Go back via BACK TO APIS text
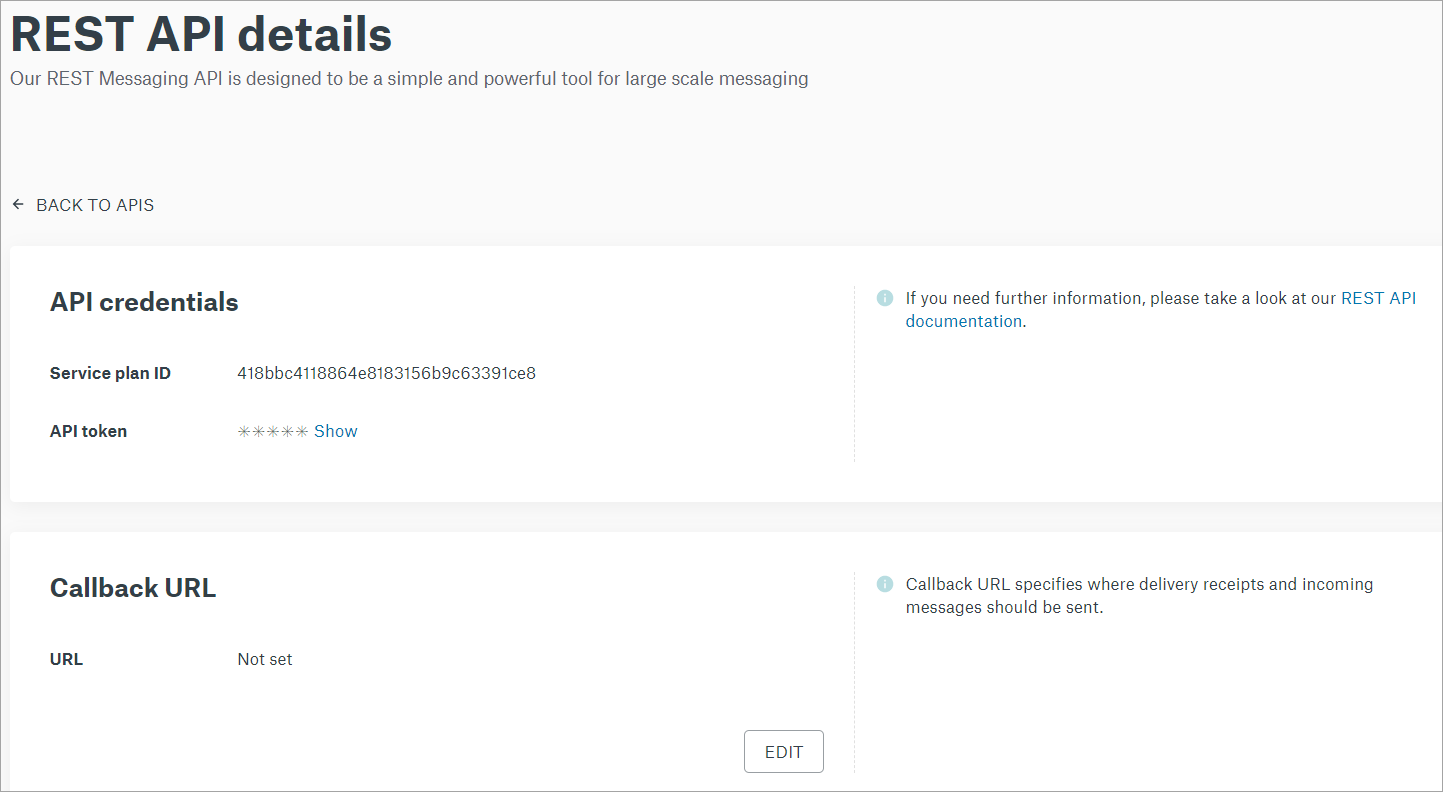 coord(95,205)
